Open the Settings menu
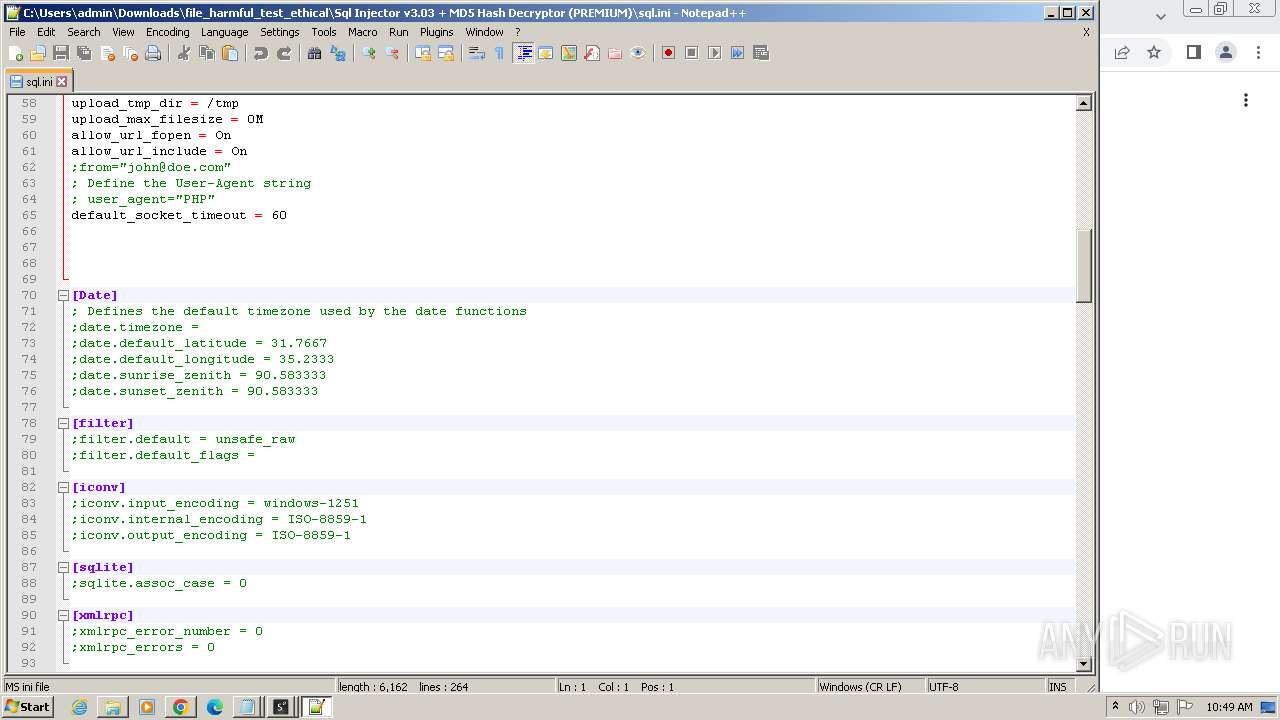This screenshot has height=720, width=1280. [x=280, y=32]
